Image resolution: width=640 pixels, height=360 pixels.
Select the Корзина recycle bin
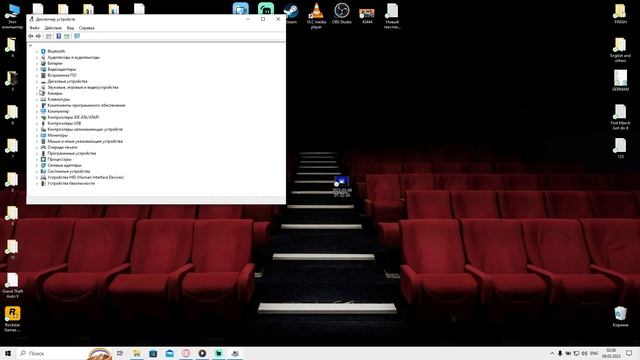pyautogui.click(x=620, y=316)
